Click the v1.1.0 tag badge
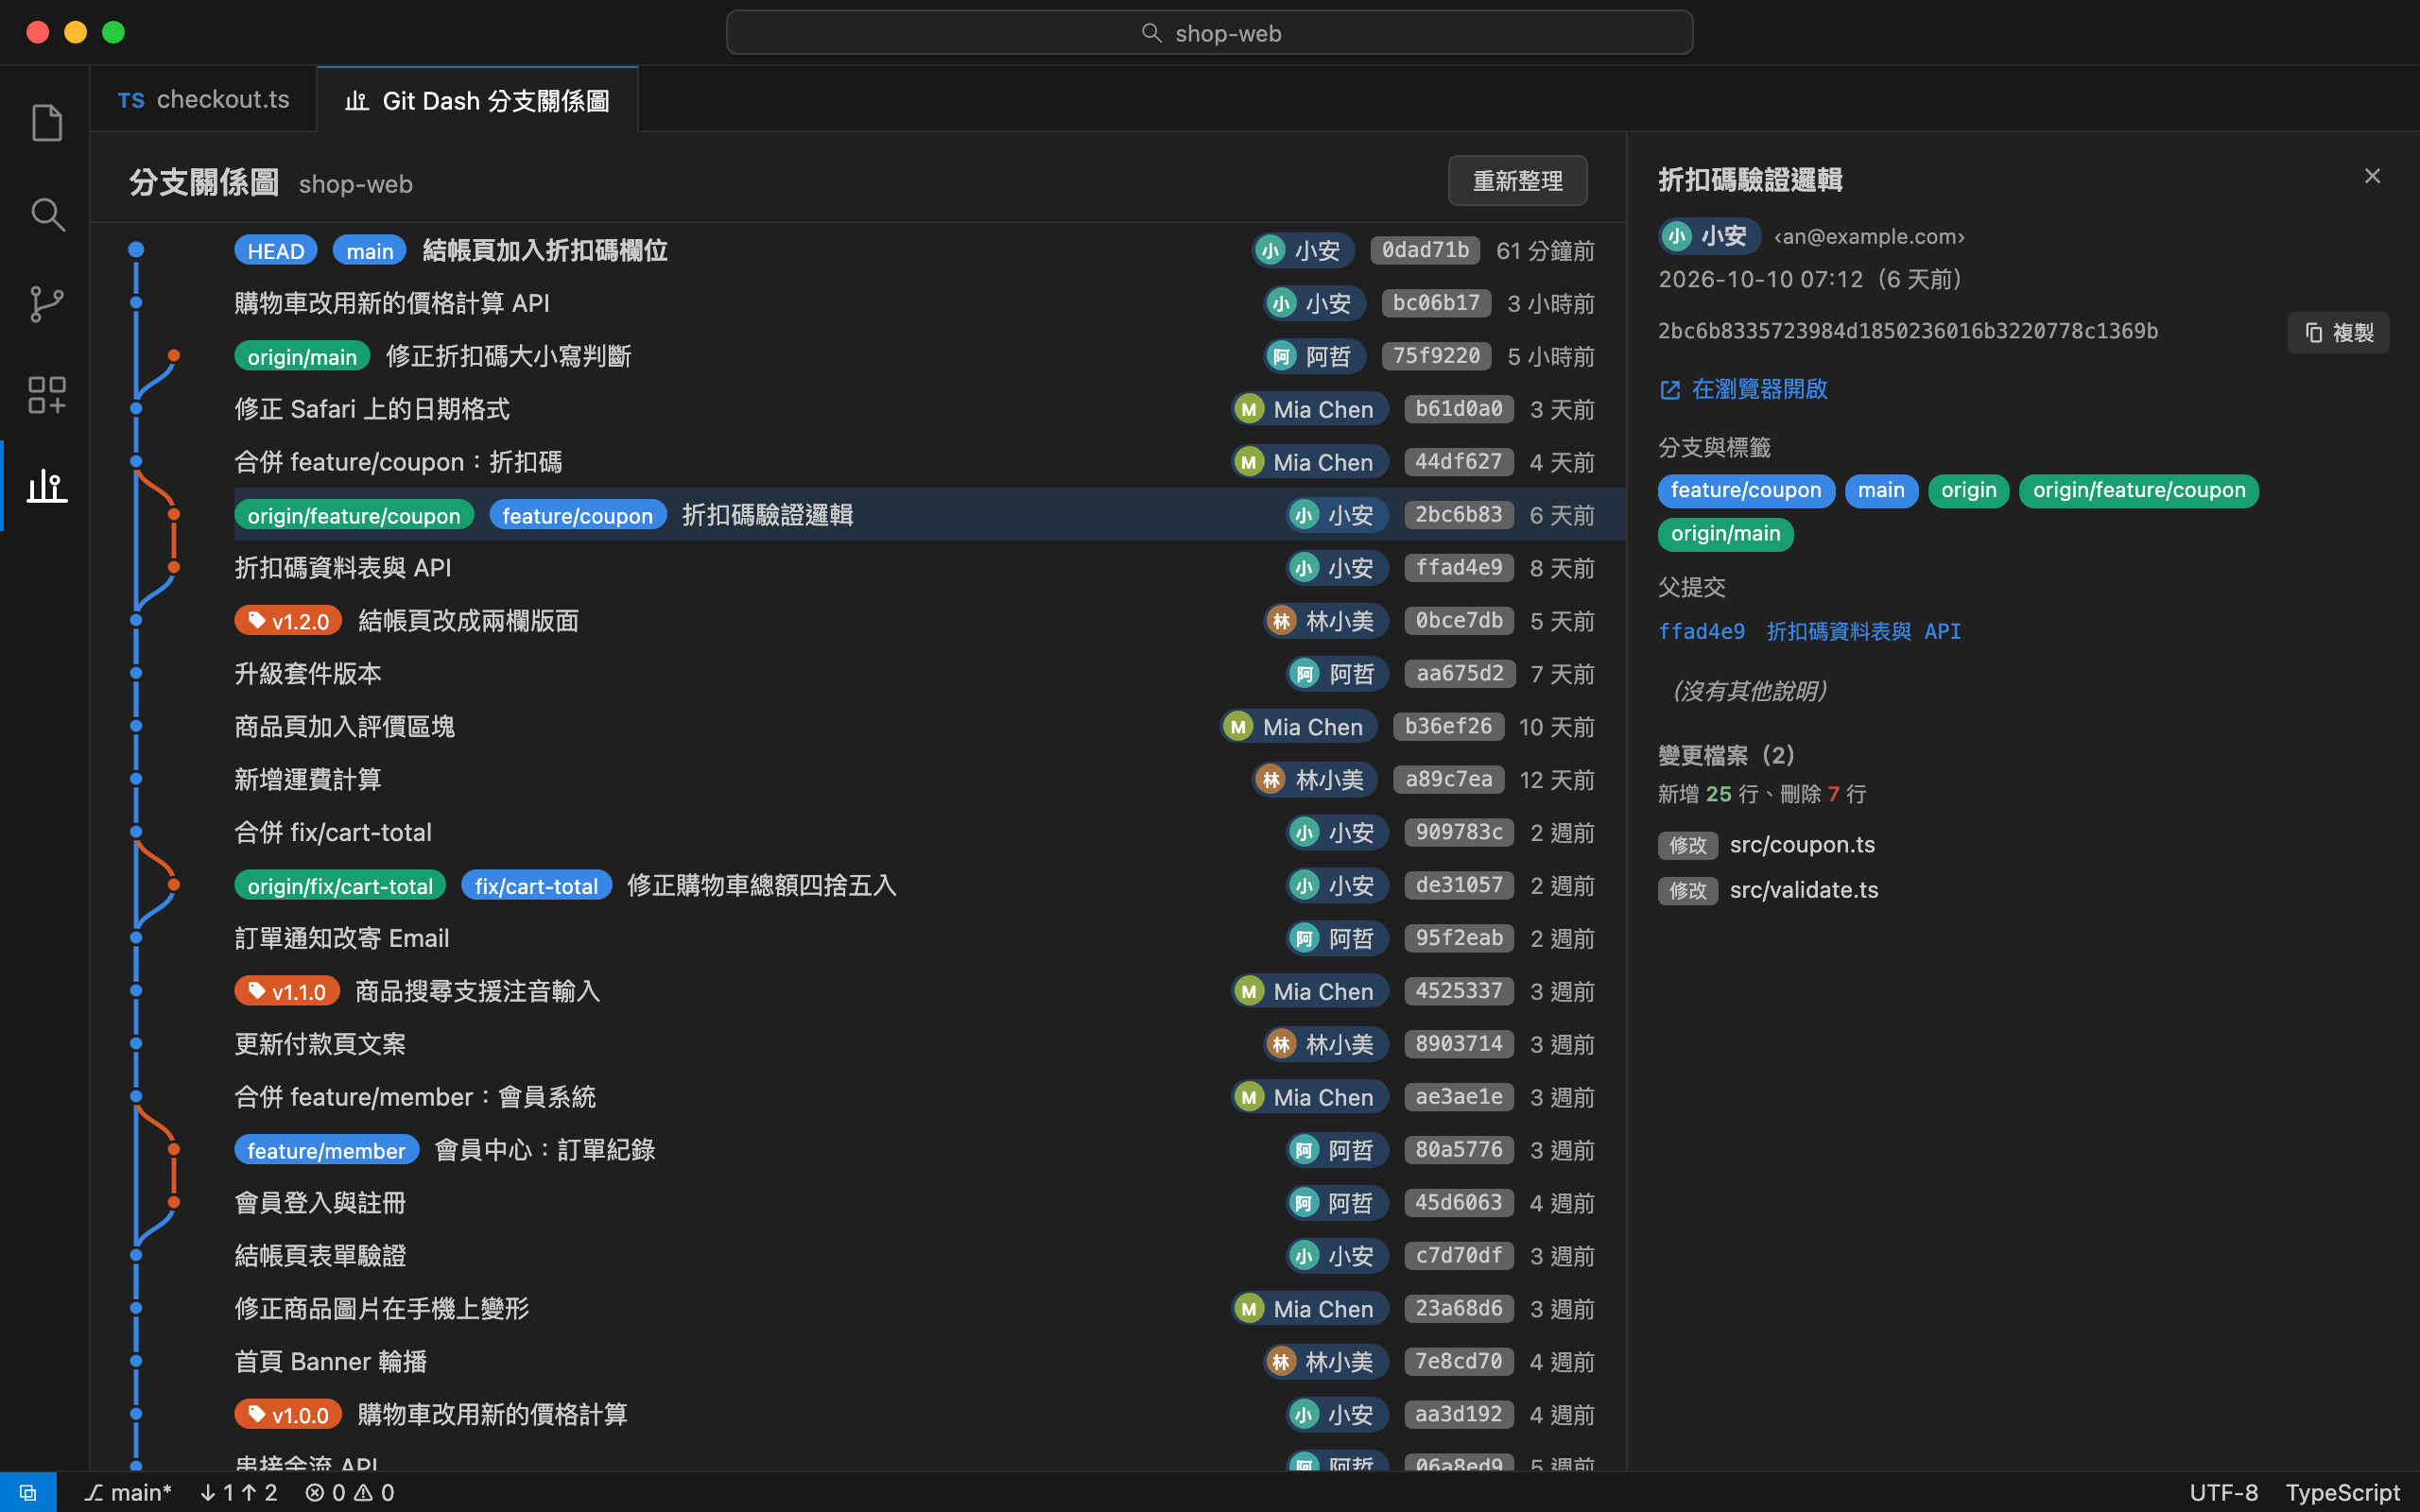Viewport: 2420px width, 1512px height. [x=287, y=992]
